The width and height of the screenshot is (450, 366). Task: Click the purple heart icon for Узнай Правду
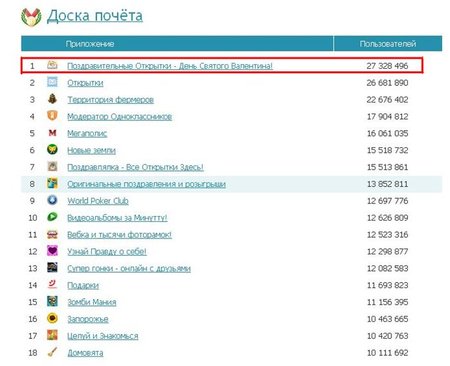point(52,251)
